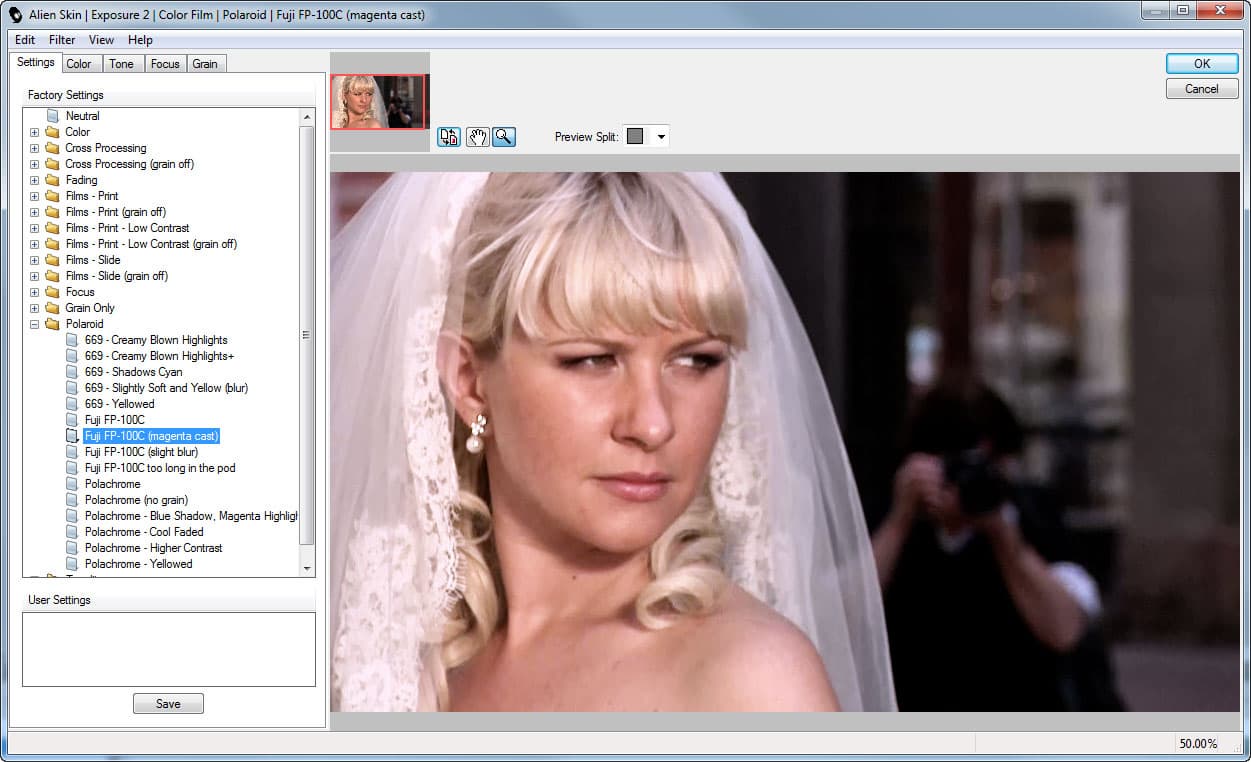Click the Save button under User Settings
This screenshot has height=762, width=1251.
pyautogui.click(x=168, y=704)
